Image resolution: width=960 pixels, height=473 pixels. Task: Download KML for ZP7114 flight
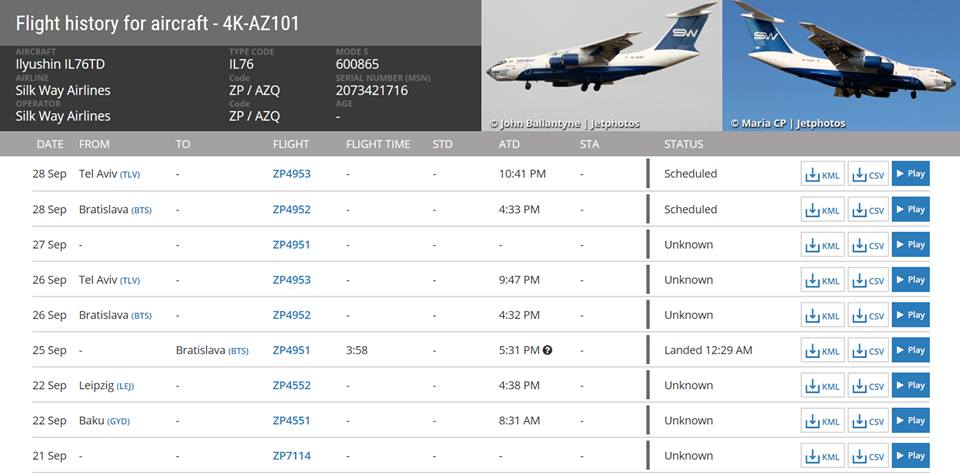point(822,456)
